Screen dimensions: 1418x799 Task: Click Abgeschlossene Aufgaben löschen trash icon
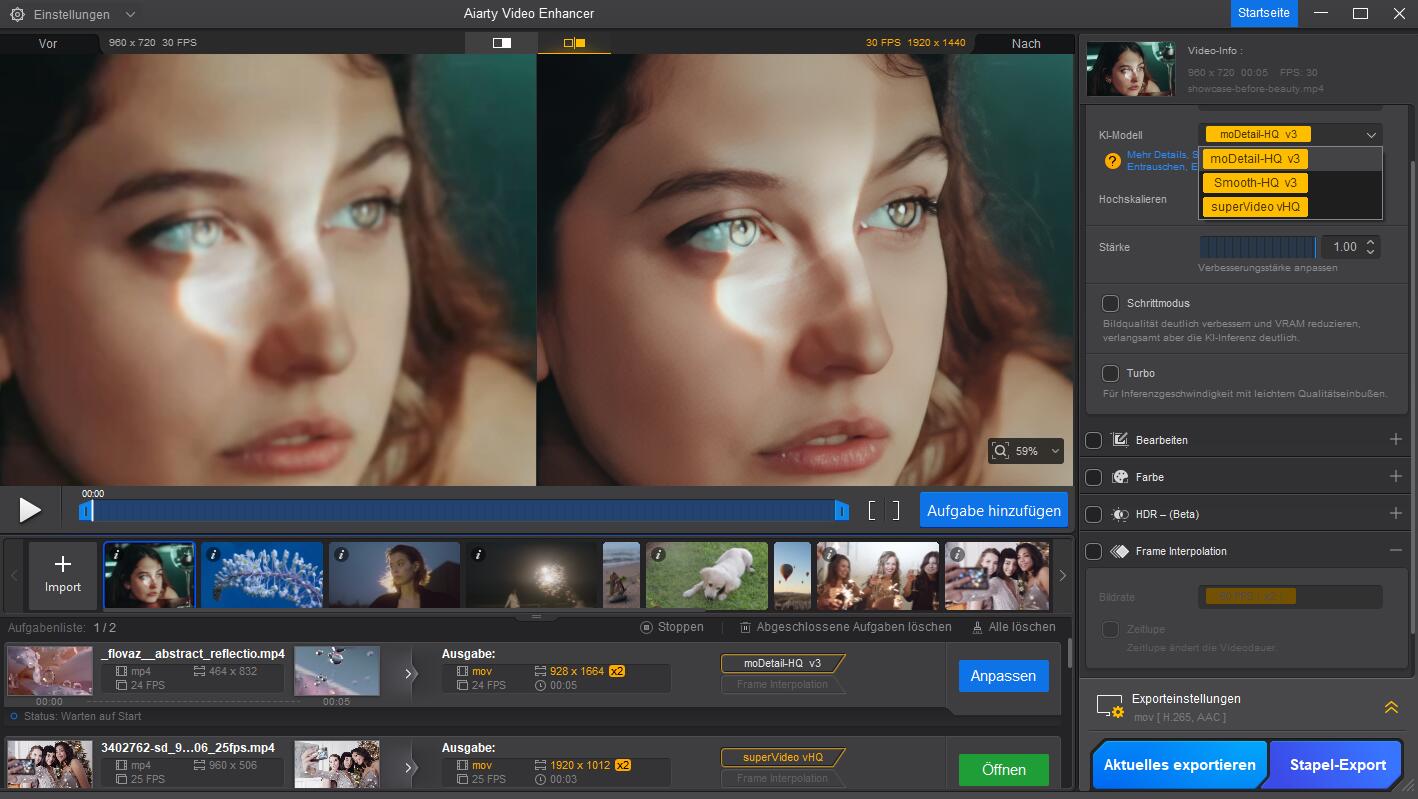pos(746,627)
